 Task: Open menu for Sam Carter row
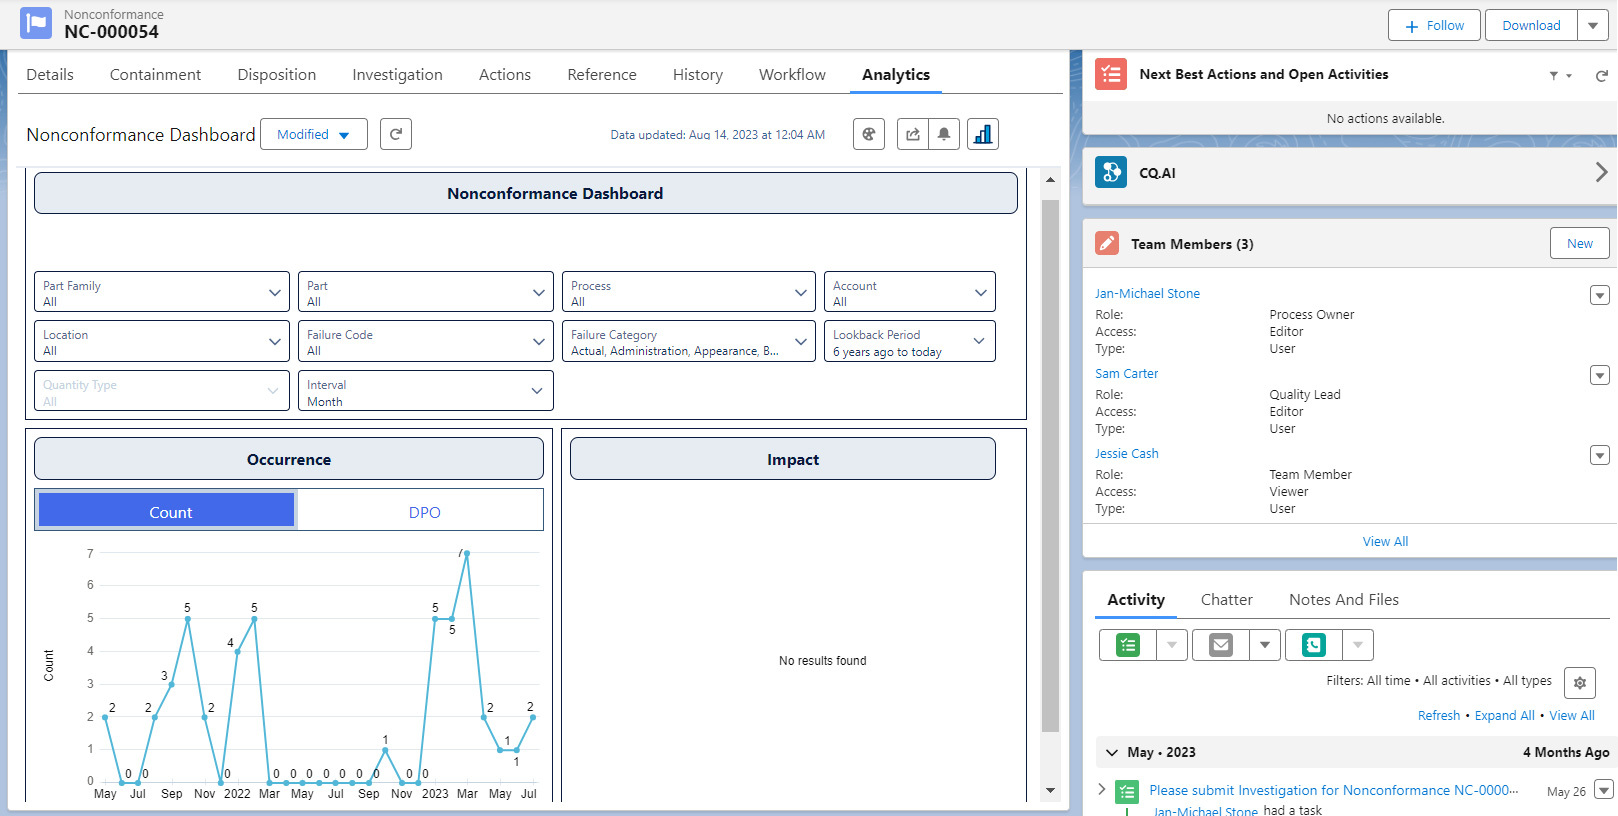click(x=1600, y=375)
